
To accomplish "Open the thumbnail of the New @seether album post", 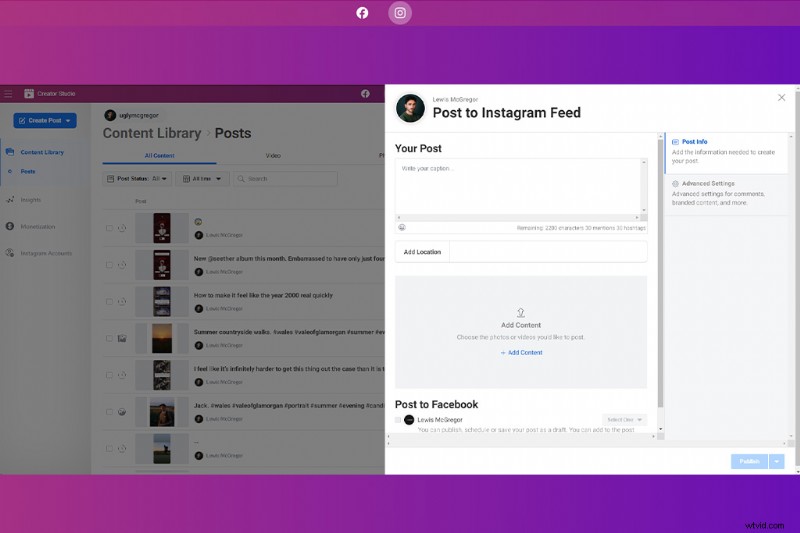I will pos(162,265).
